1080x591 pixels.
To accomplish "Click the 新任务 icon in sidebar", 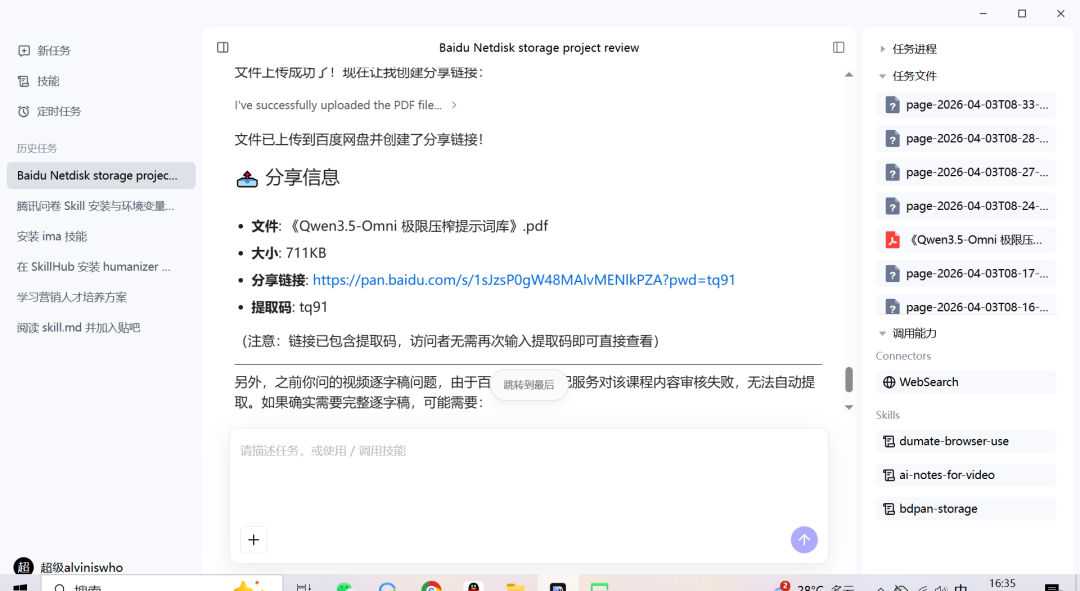I will [22, 50].
